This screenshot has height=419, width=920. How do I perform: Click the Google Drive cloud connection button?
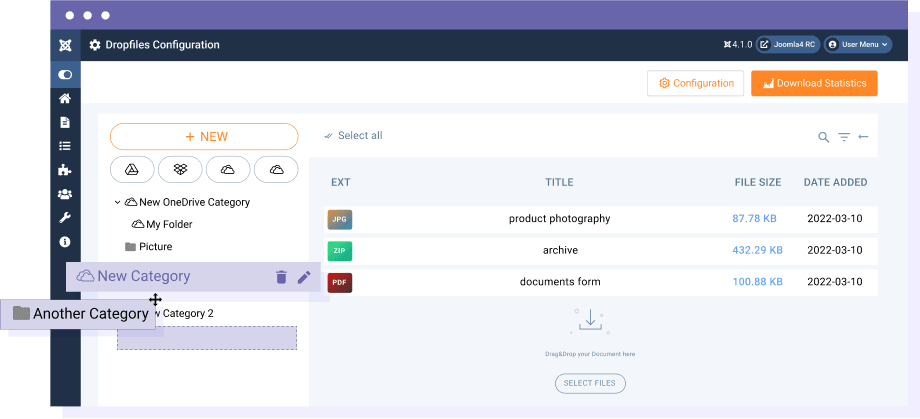[131, 170]
